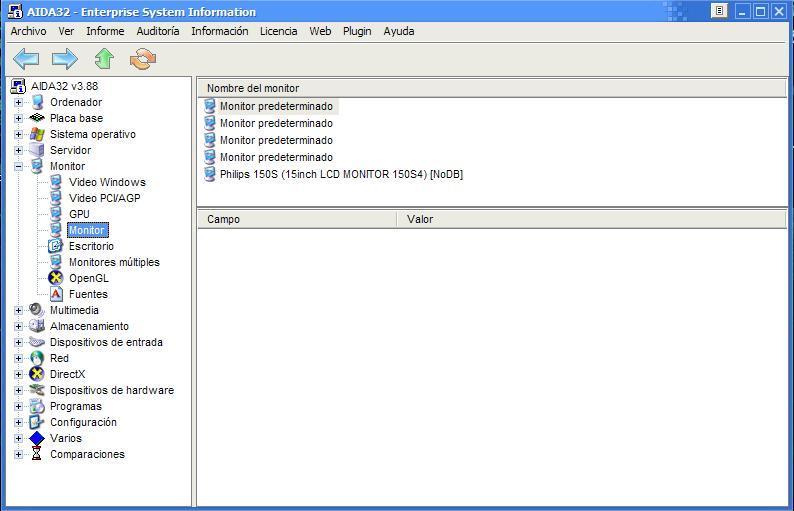
Task: Click the green up-level arrow
Action: 104,59
